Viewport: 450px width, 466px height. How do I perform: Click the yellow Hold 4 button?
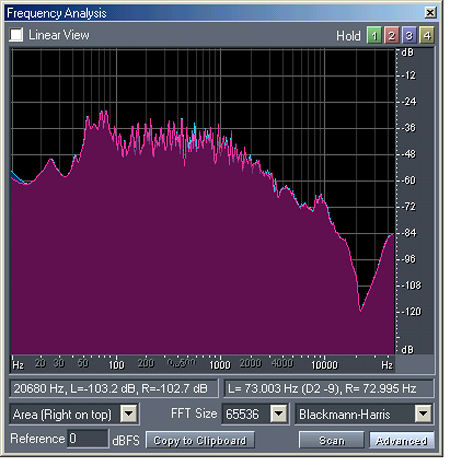[427, 35]
